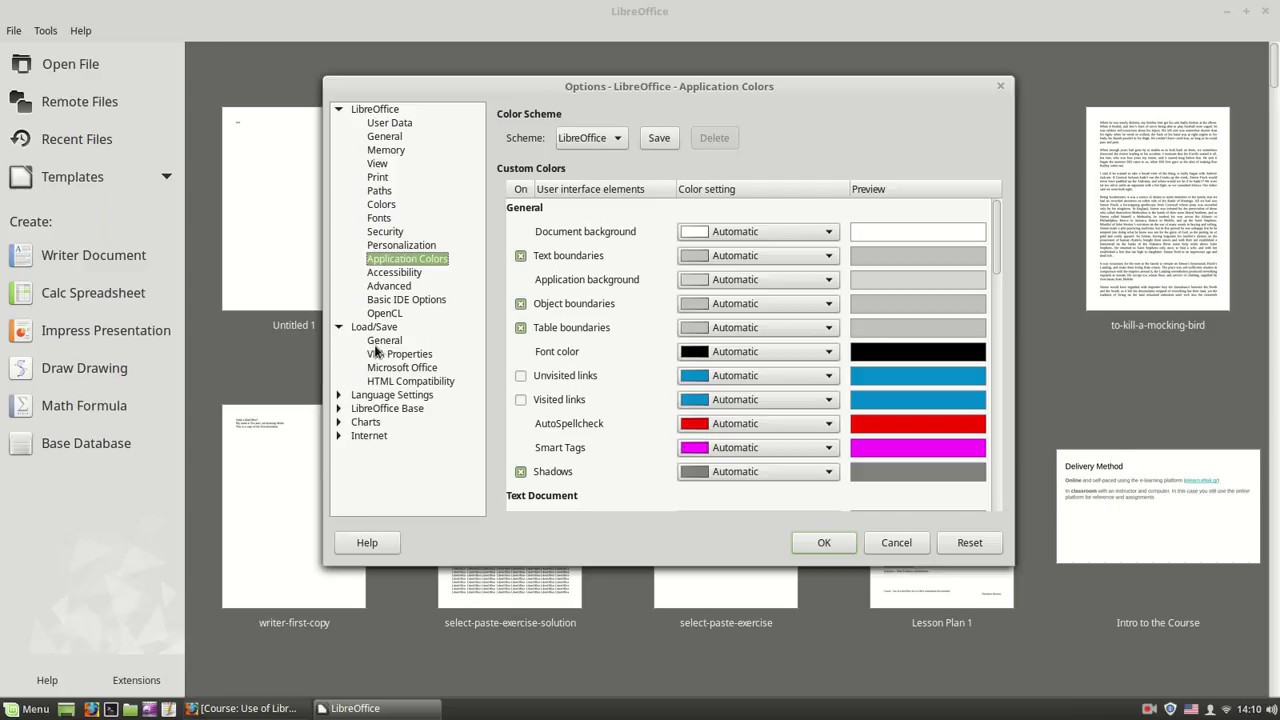Screen dimensions: 1280x720
Task: Click the Open File folder icon
Action: click(21, 64)
